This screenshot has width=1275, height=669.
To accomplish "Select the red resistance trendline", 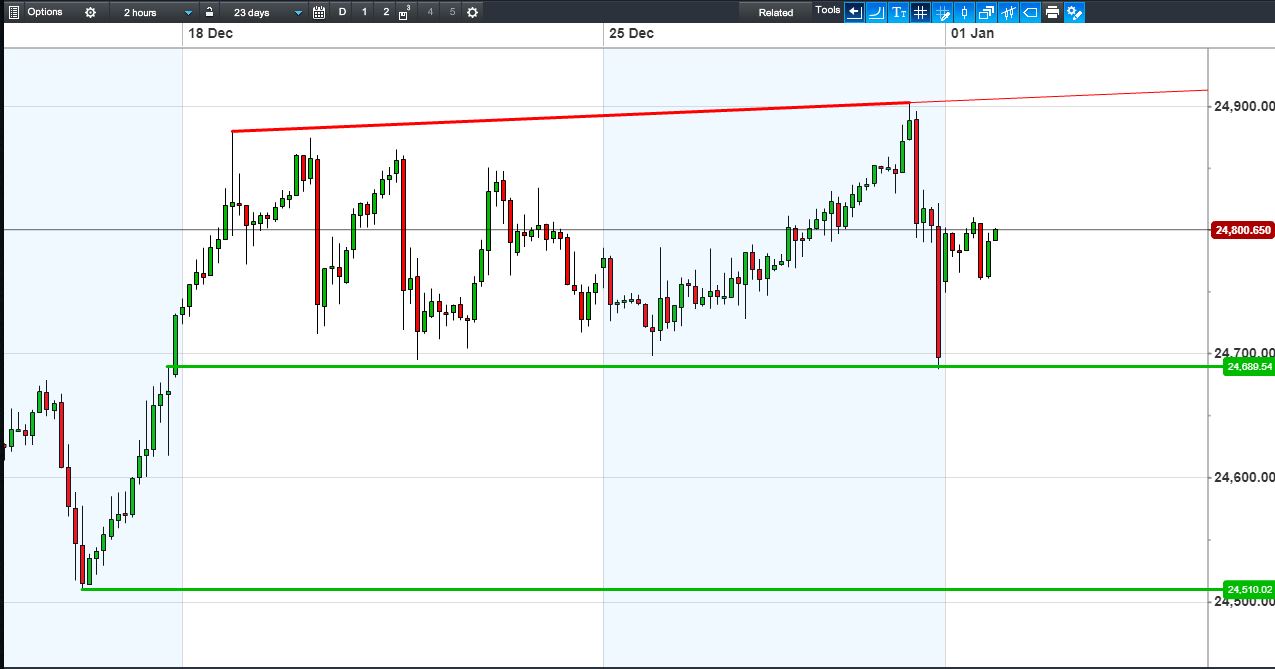I will tap(570, 116).
